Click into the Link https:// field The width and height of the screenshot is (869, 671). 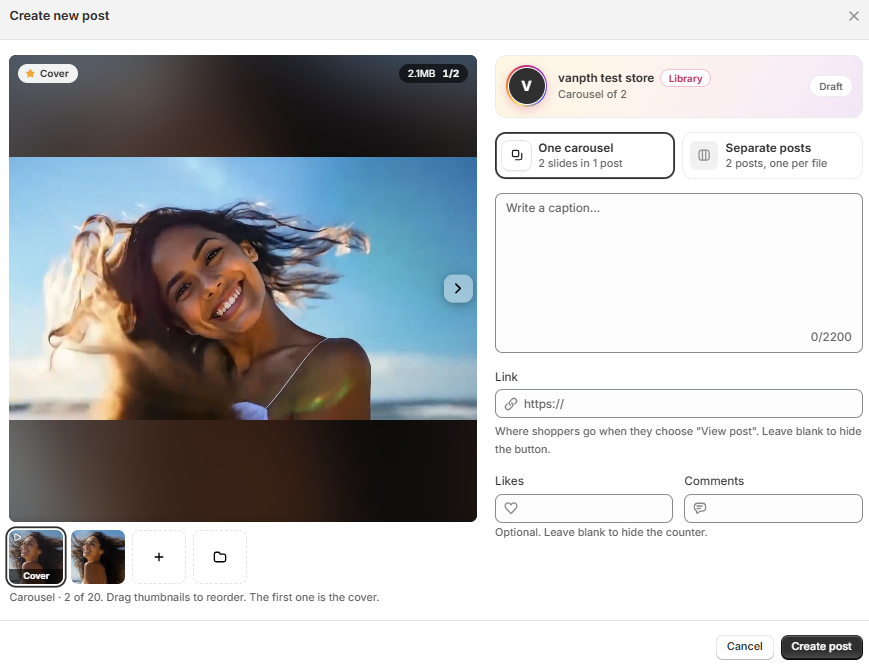[679, 404]
